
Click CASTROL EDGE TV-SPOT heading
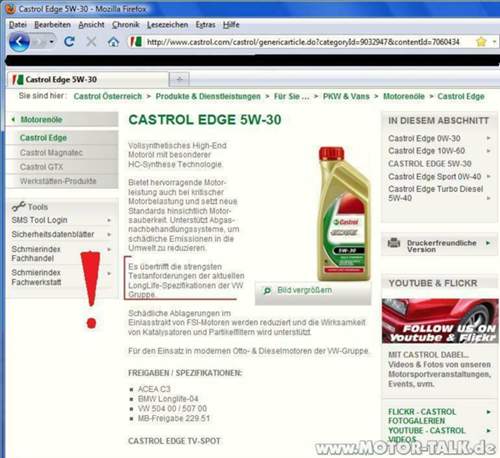[x=174, y=441]
